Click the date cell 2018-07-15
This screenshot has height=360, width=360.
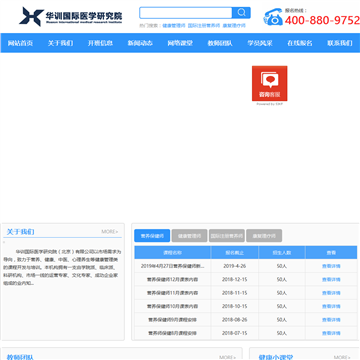[x=235, y=333]
